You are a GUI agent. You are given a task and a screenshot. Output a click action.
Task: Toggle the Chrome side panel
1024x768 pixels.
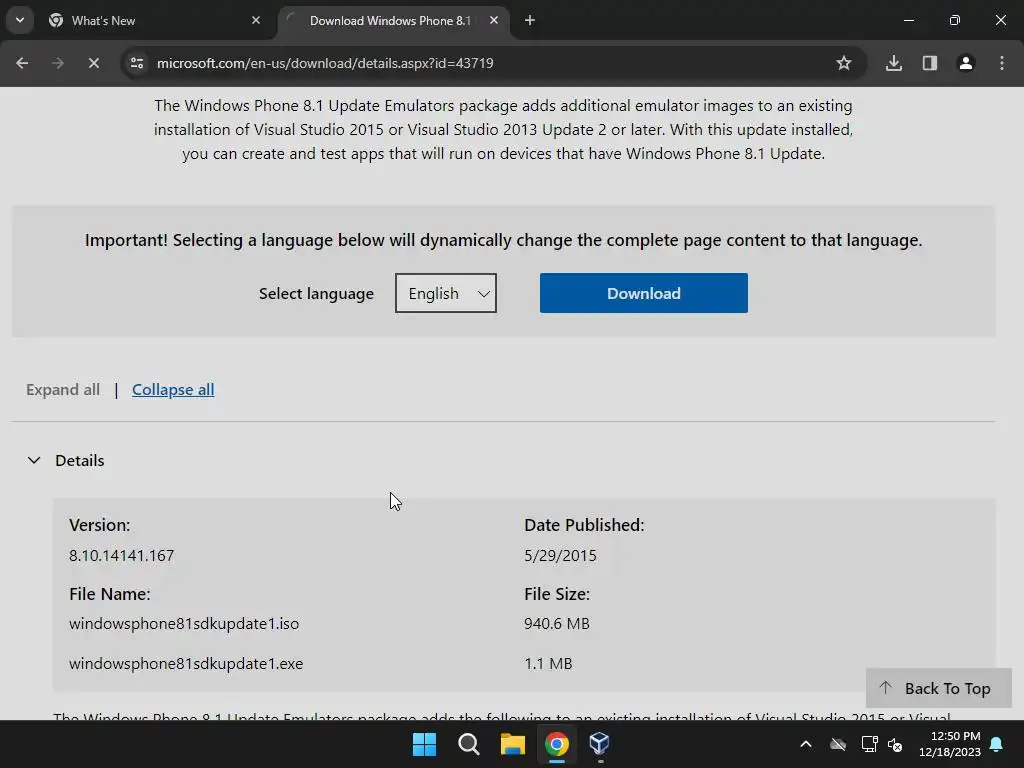click(929, 63)
